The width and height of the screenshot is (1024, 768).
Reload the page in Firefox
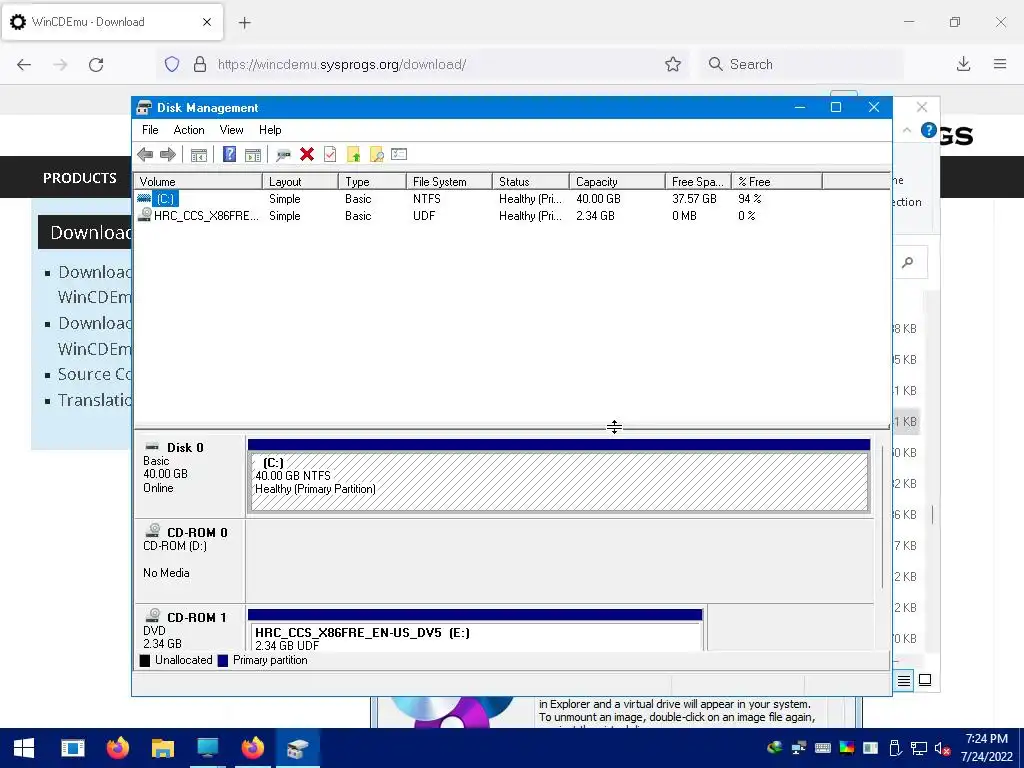[96, 64]
